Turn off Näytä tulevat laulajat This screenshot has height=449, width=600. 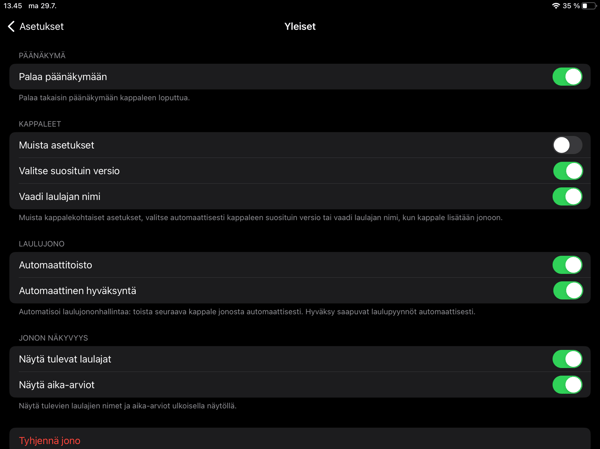point(567,359)
